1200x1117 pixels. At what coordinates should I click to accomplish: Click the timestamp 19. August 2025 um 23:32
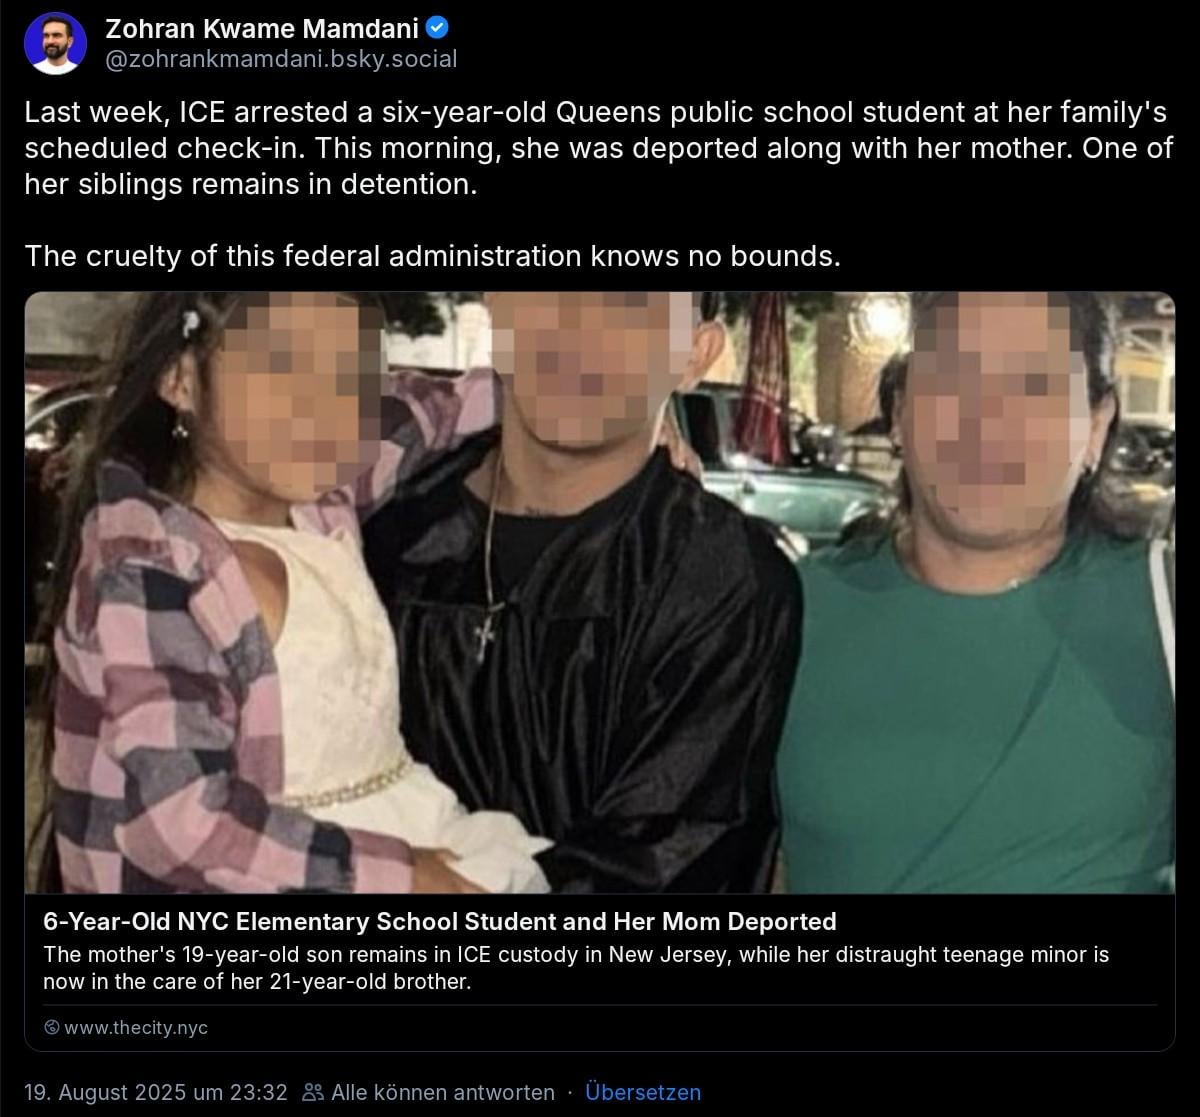point(156,1092)
